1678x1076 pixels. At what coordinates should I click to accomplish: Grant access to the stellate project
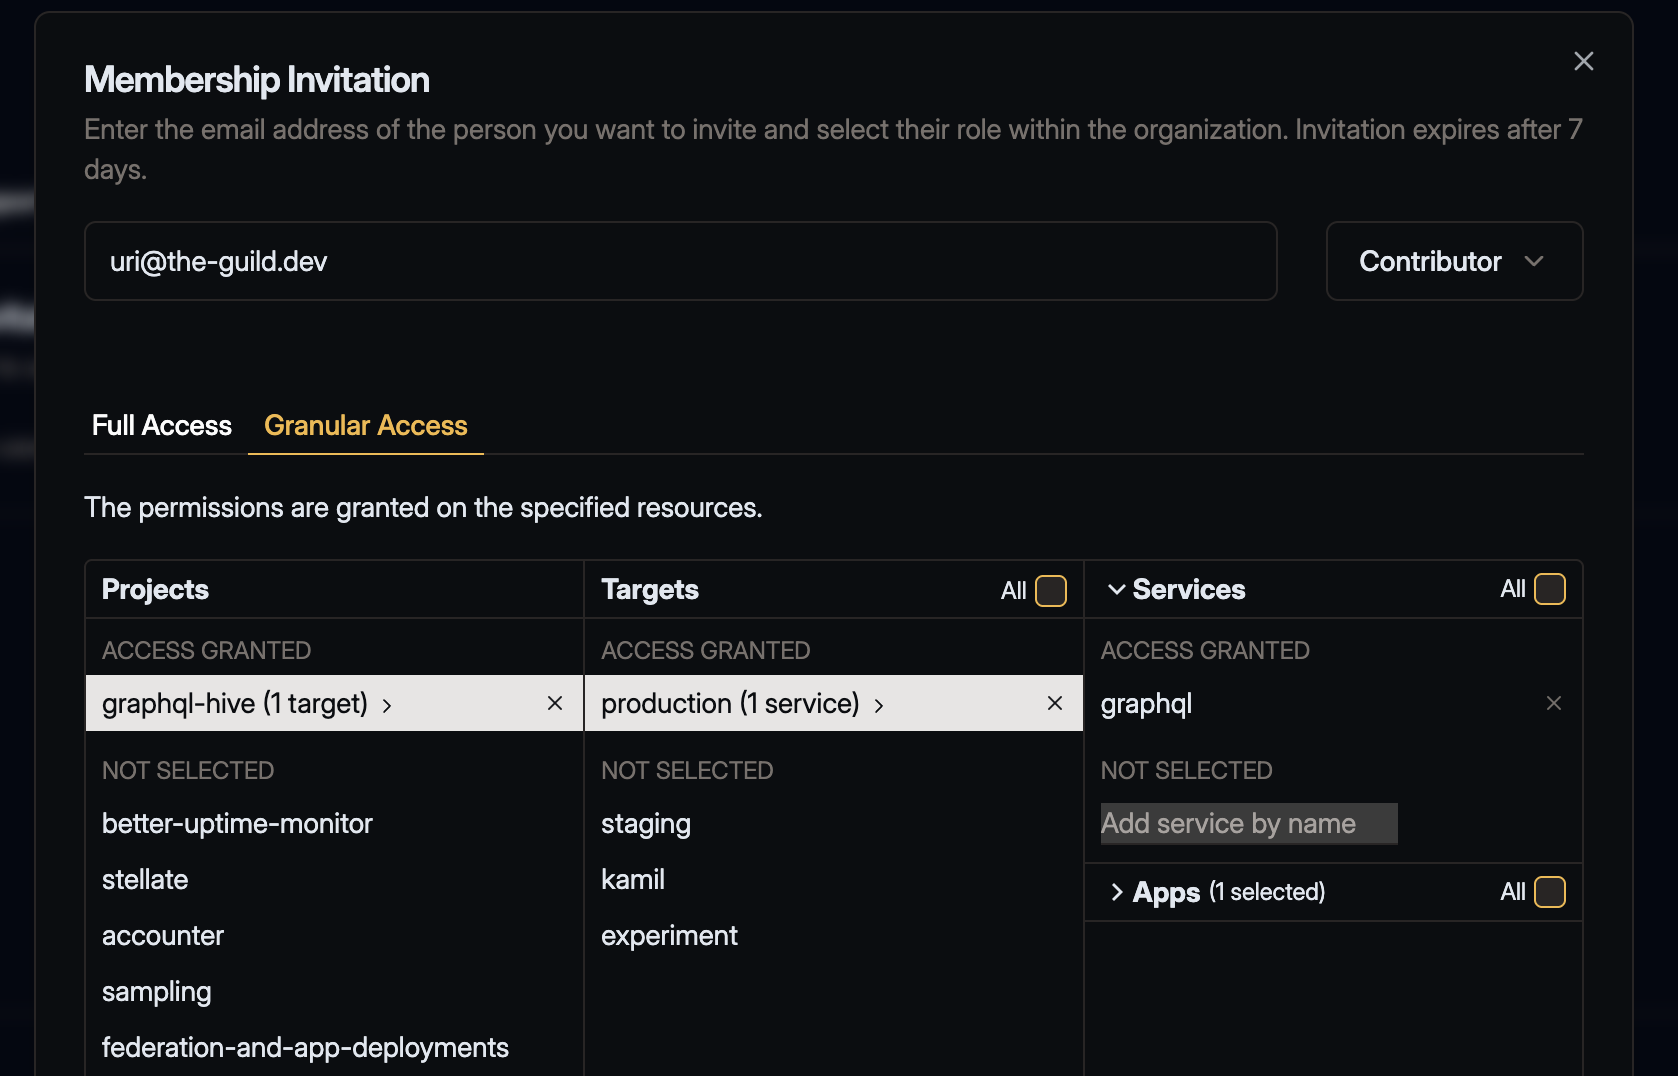tap(145, 879)
